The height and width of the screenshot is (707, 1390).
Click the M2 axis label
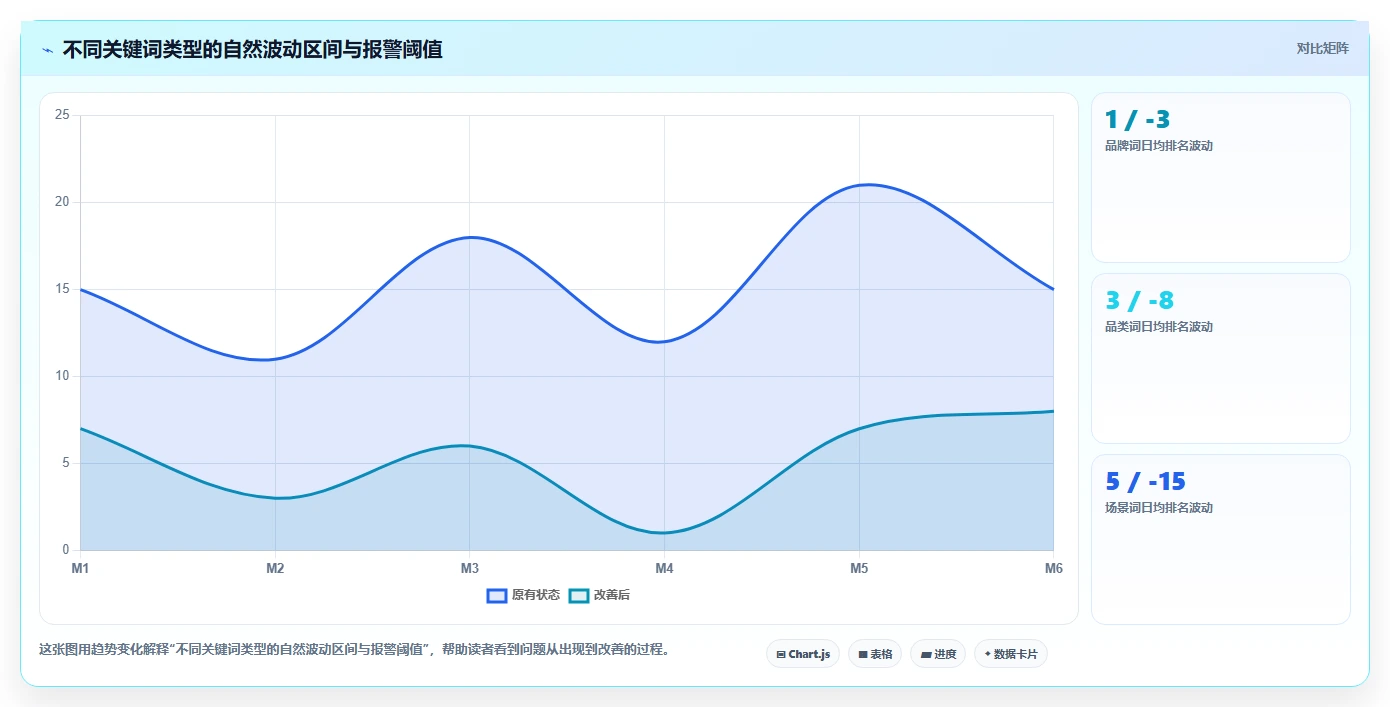(x=275, y=569)
